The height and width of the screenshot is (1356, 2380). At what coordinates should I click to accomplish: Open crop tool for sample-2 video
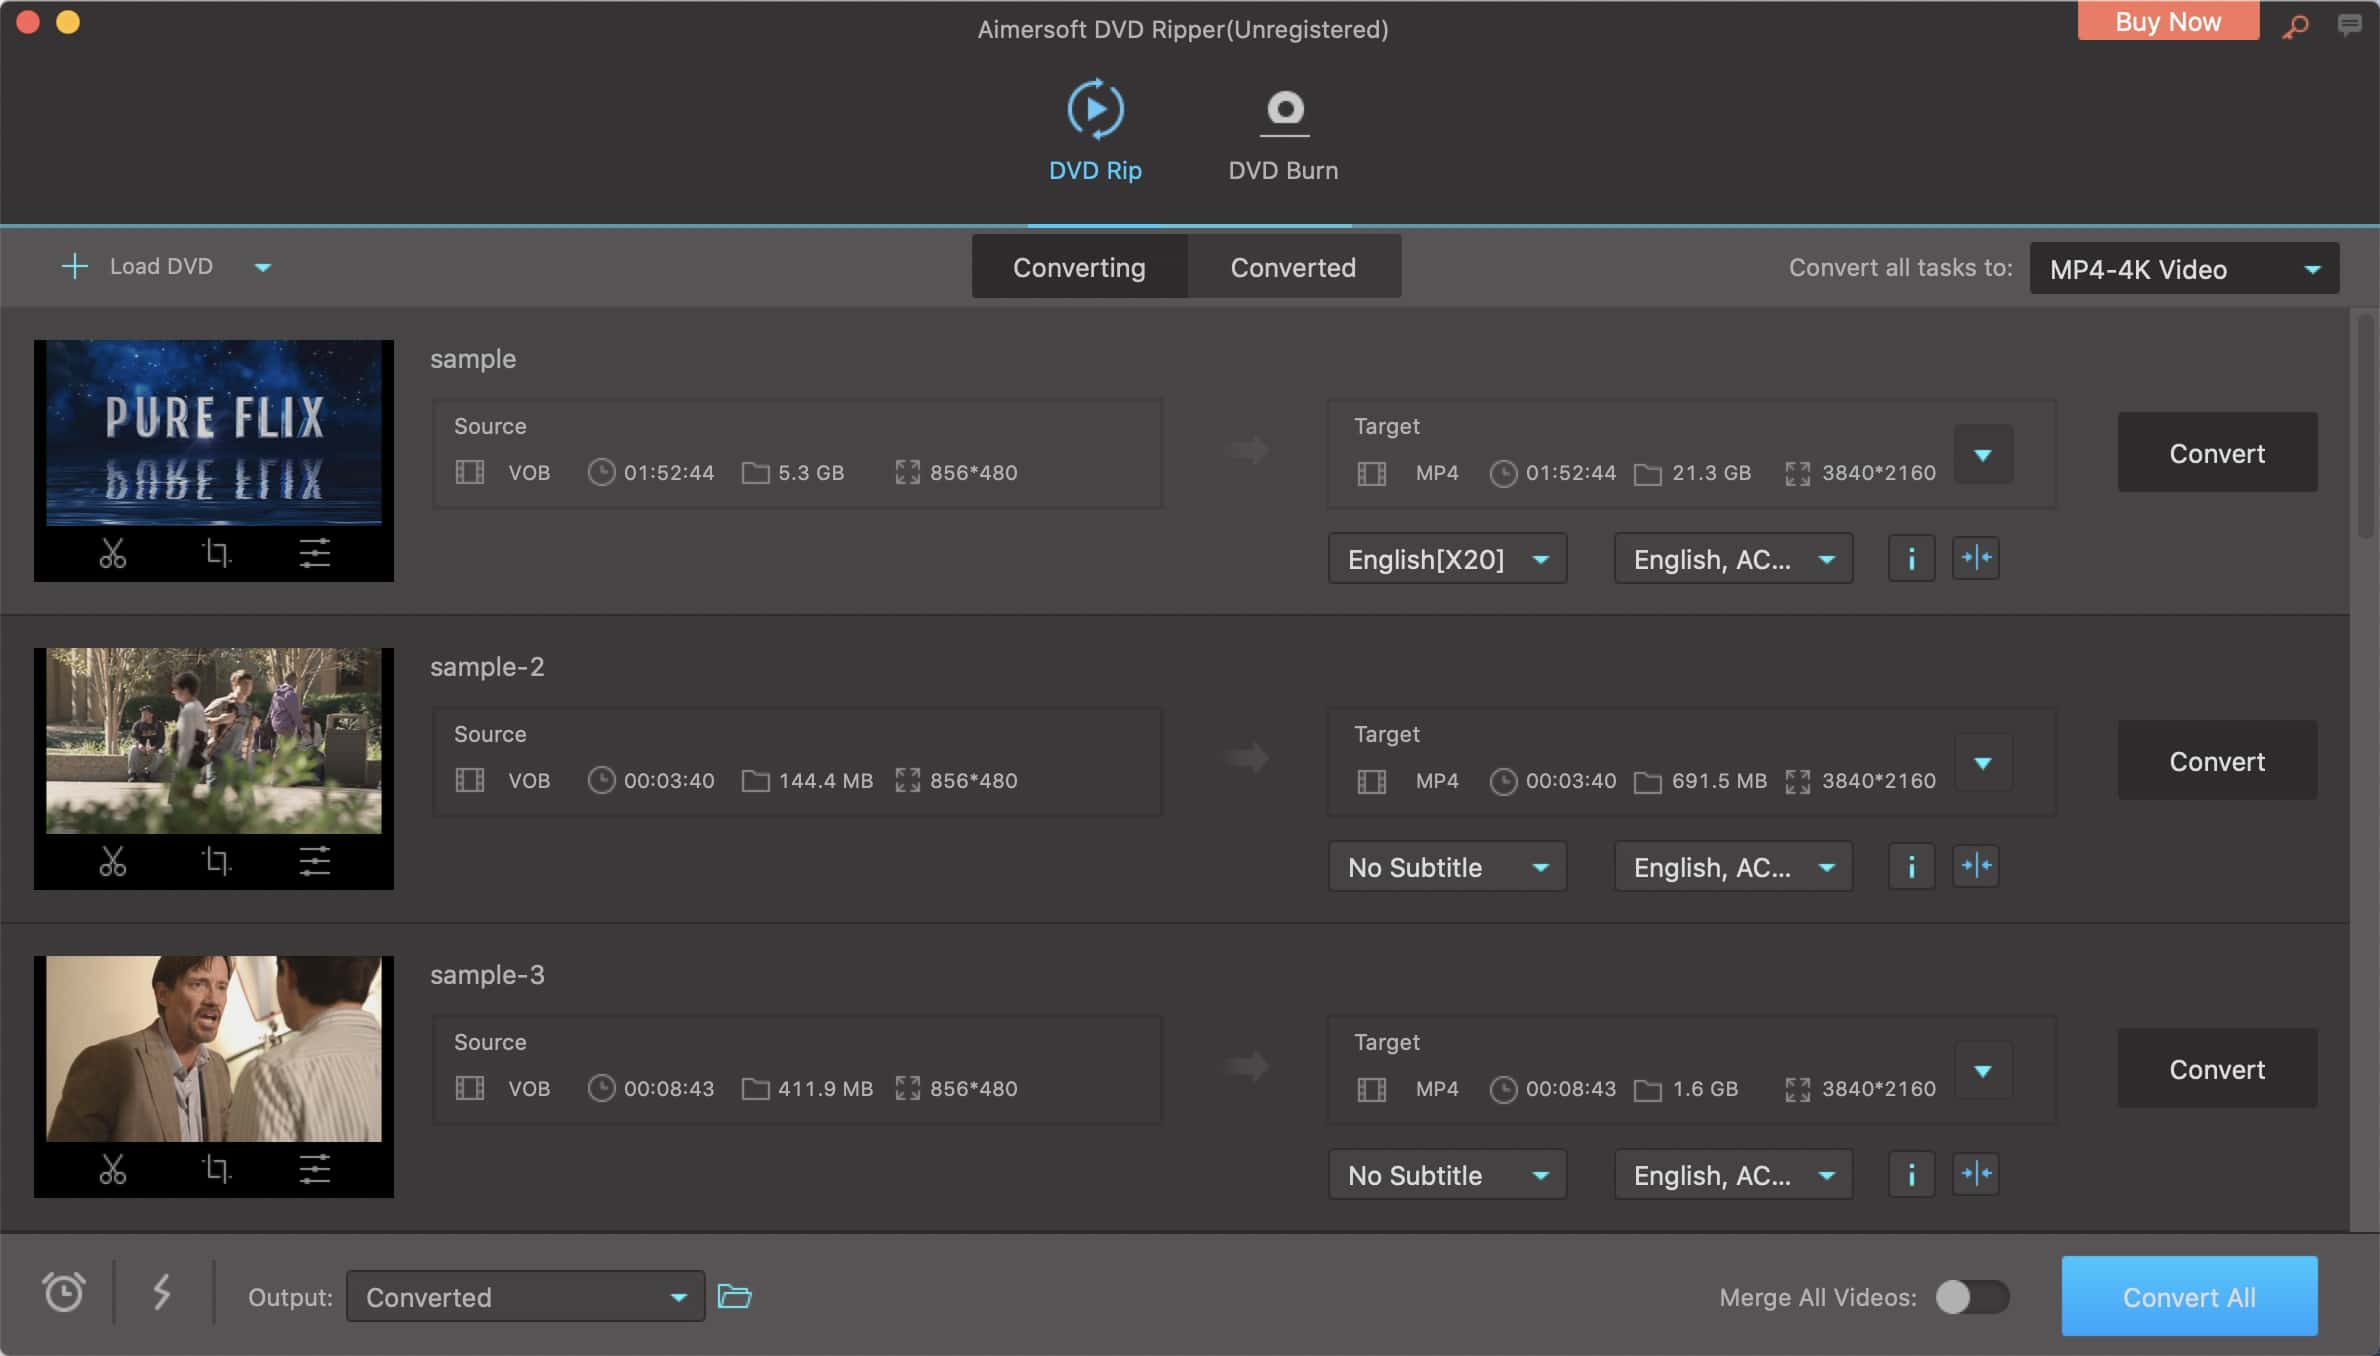216,861
